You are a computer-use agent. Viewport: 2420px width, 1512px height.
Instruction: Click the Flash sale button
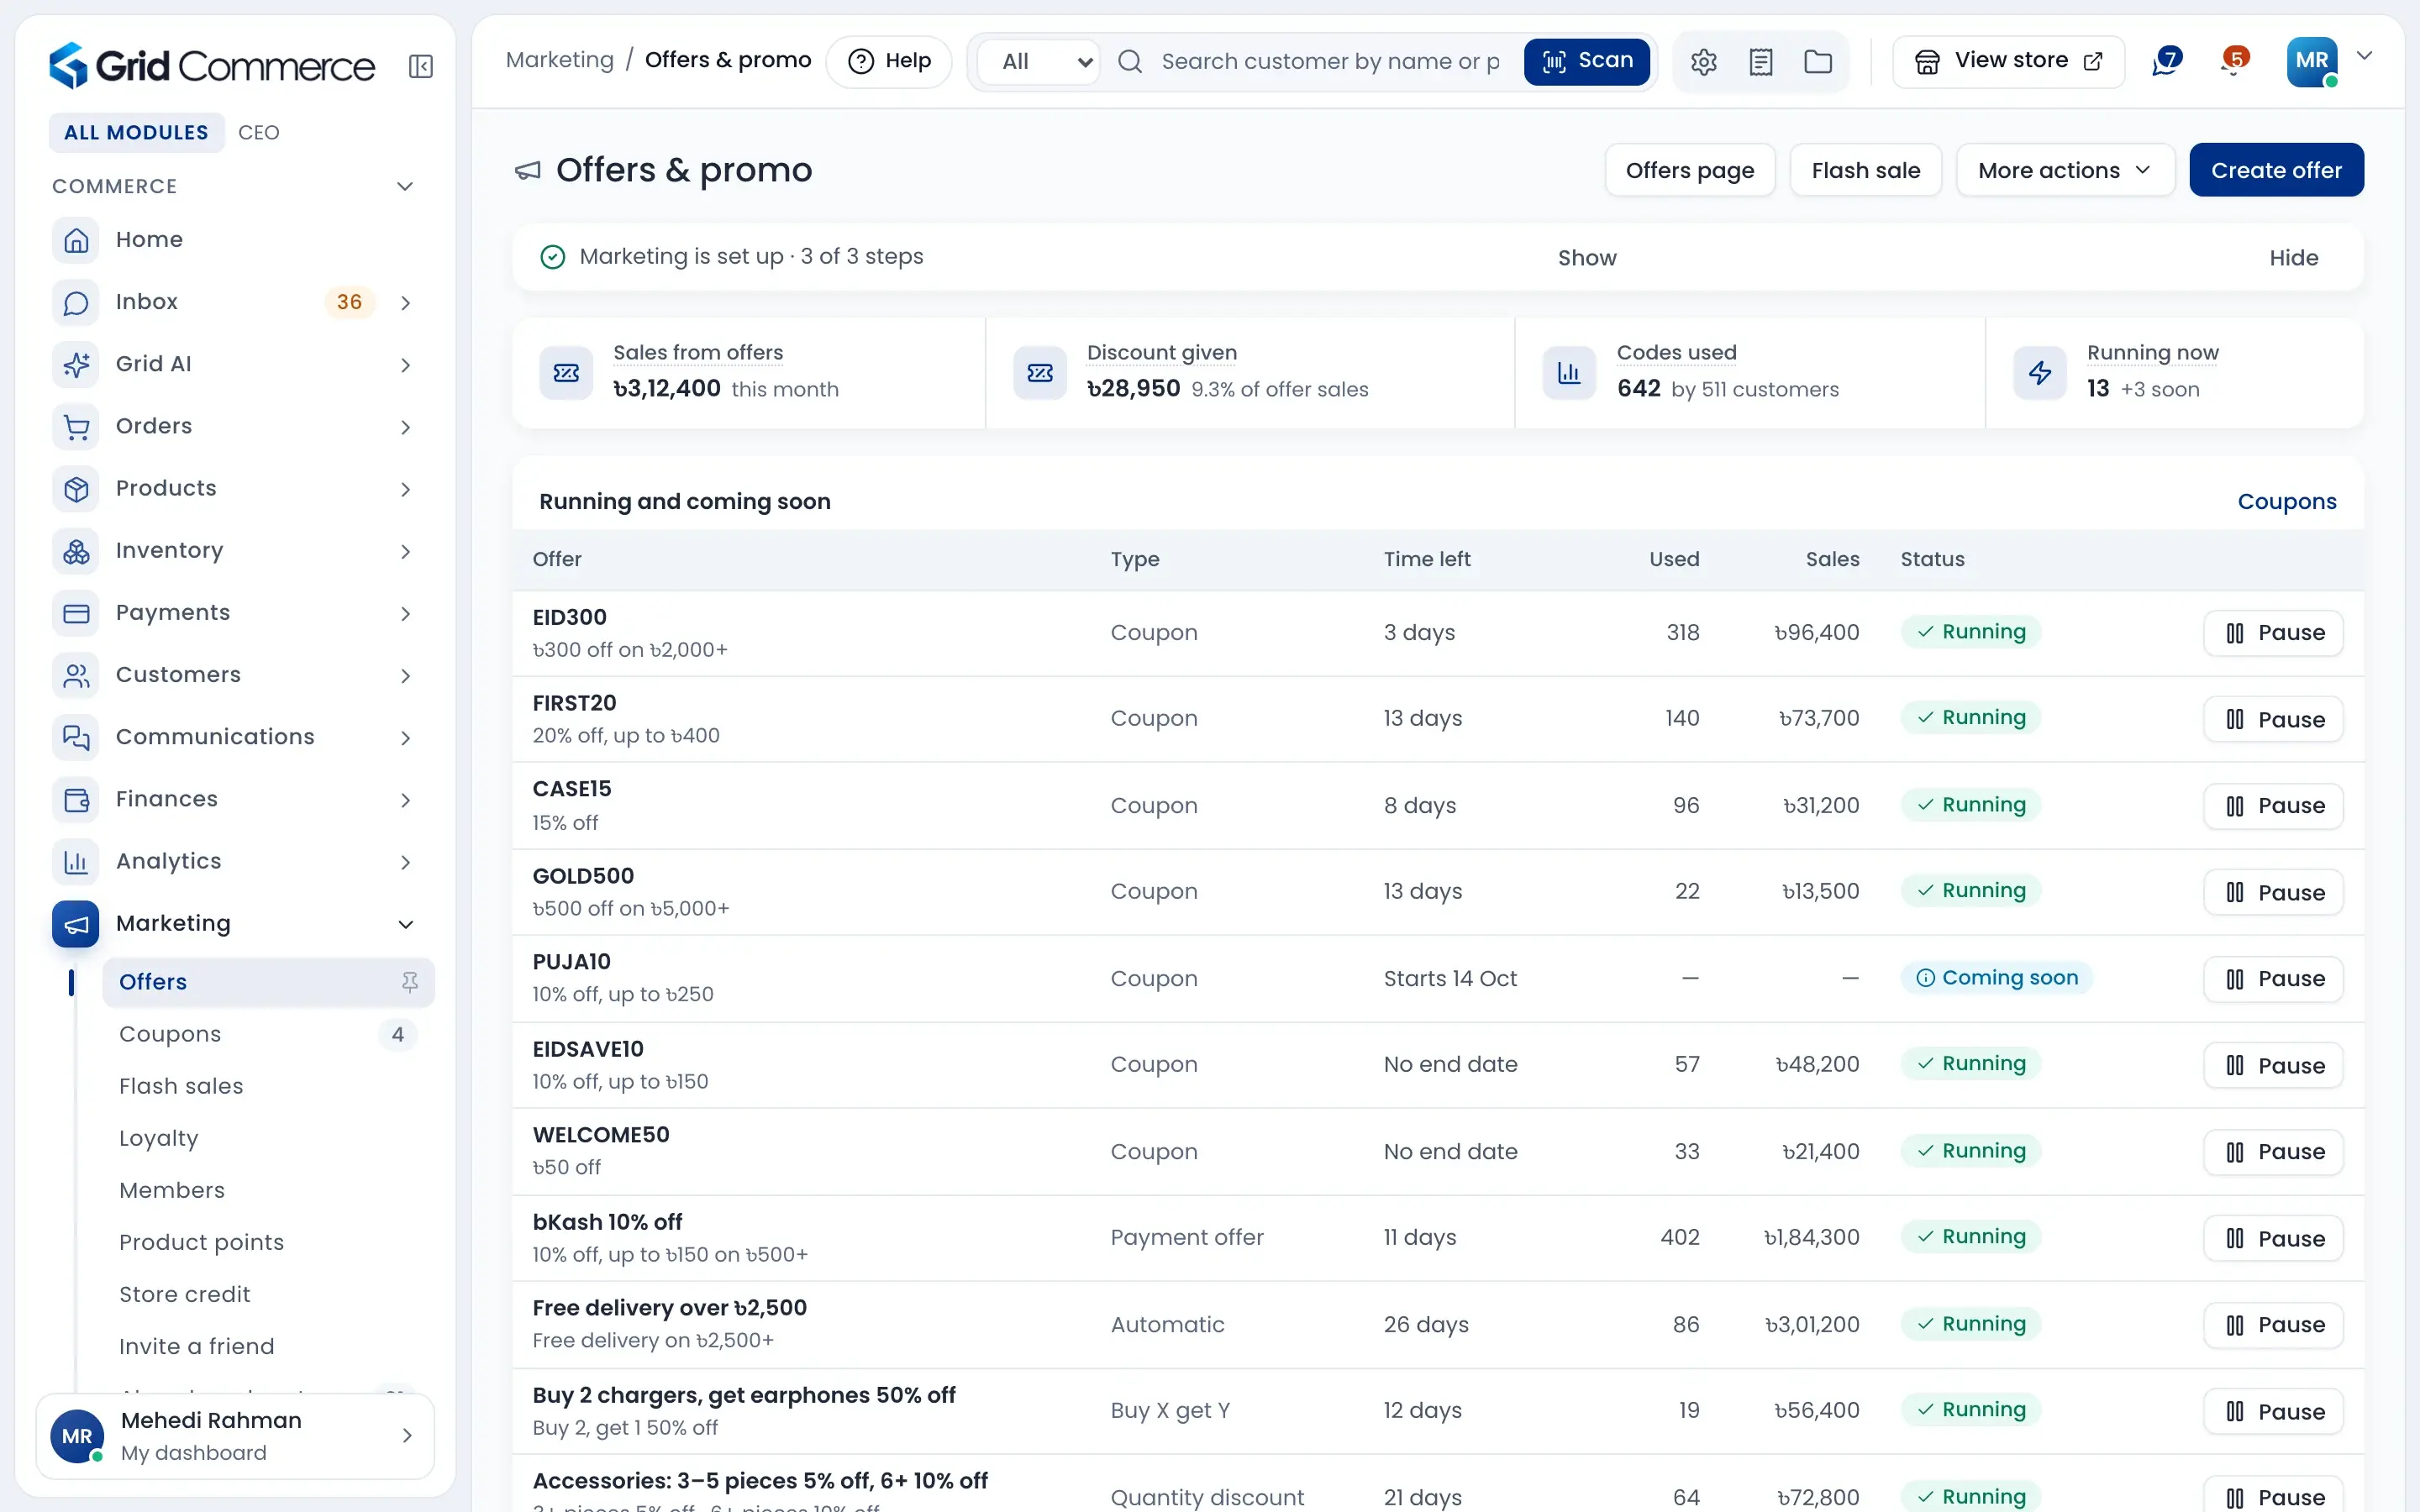click(x=1865, y=170)
